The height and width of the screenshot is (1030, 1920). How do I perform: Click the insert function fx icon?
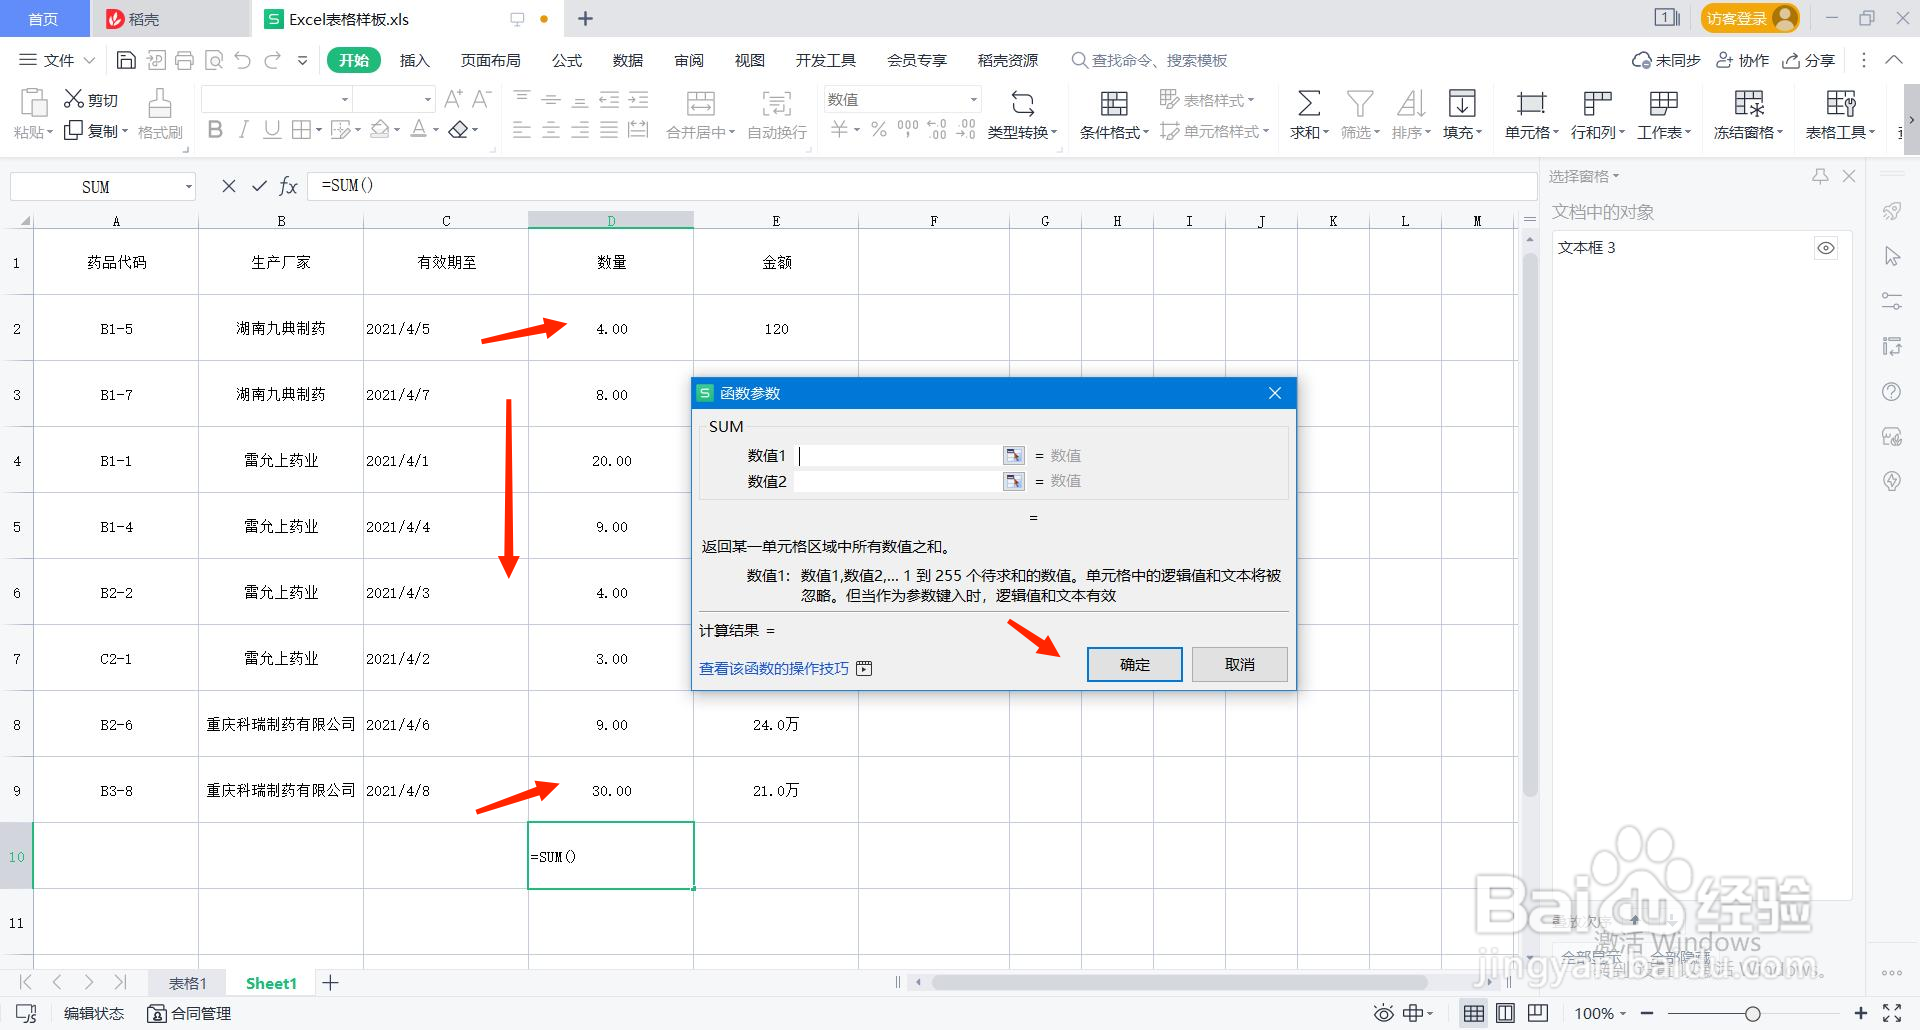tap(288, 186)
